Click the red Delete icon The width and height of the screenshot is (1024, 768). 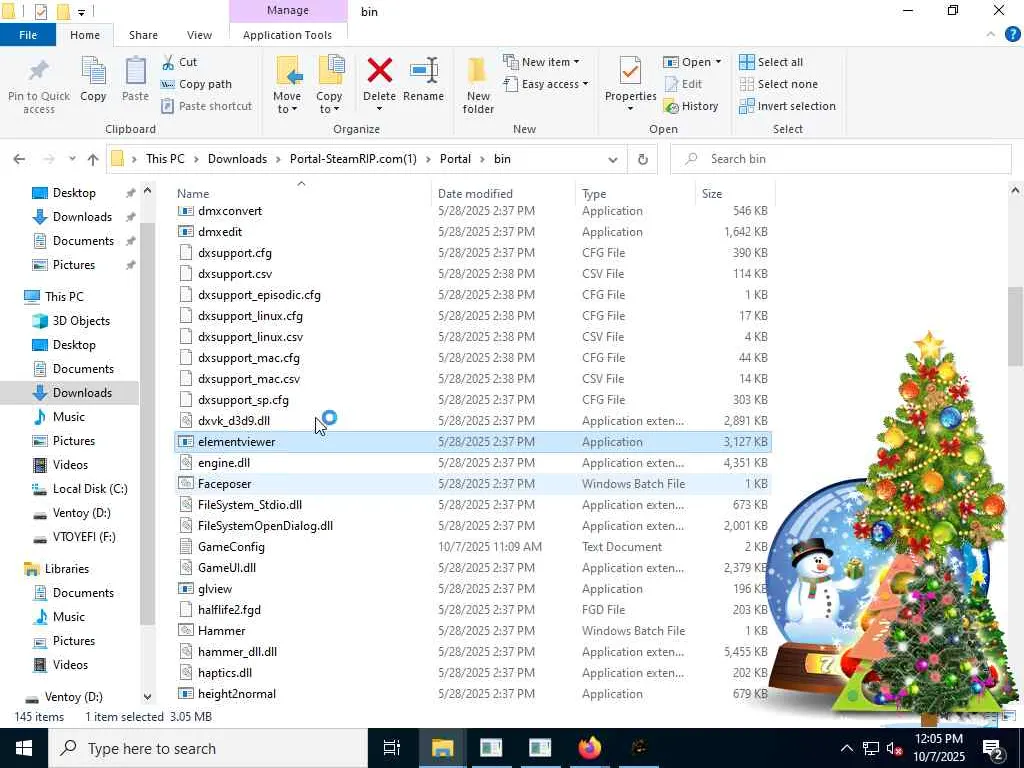[x=379, y=71]
